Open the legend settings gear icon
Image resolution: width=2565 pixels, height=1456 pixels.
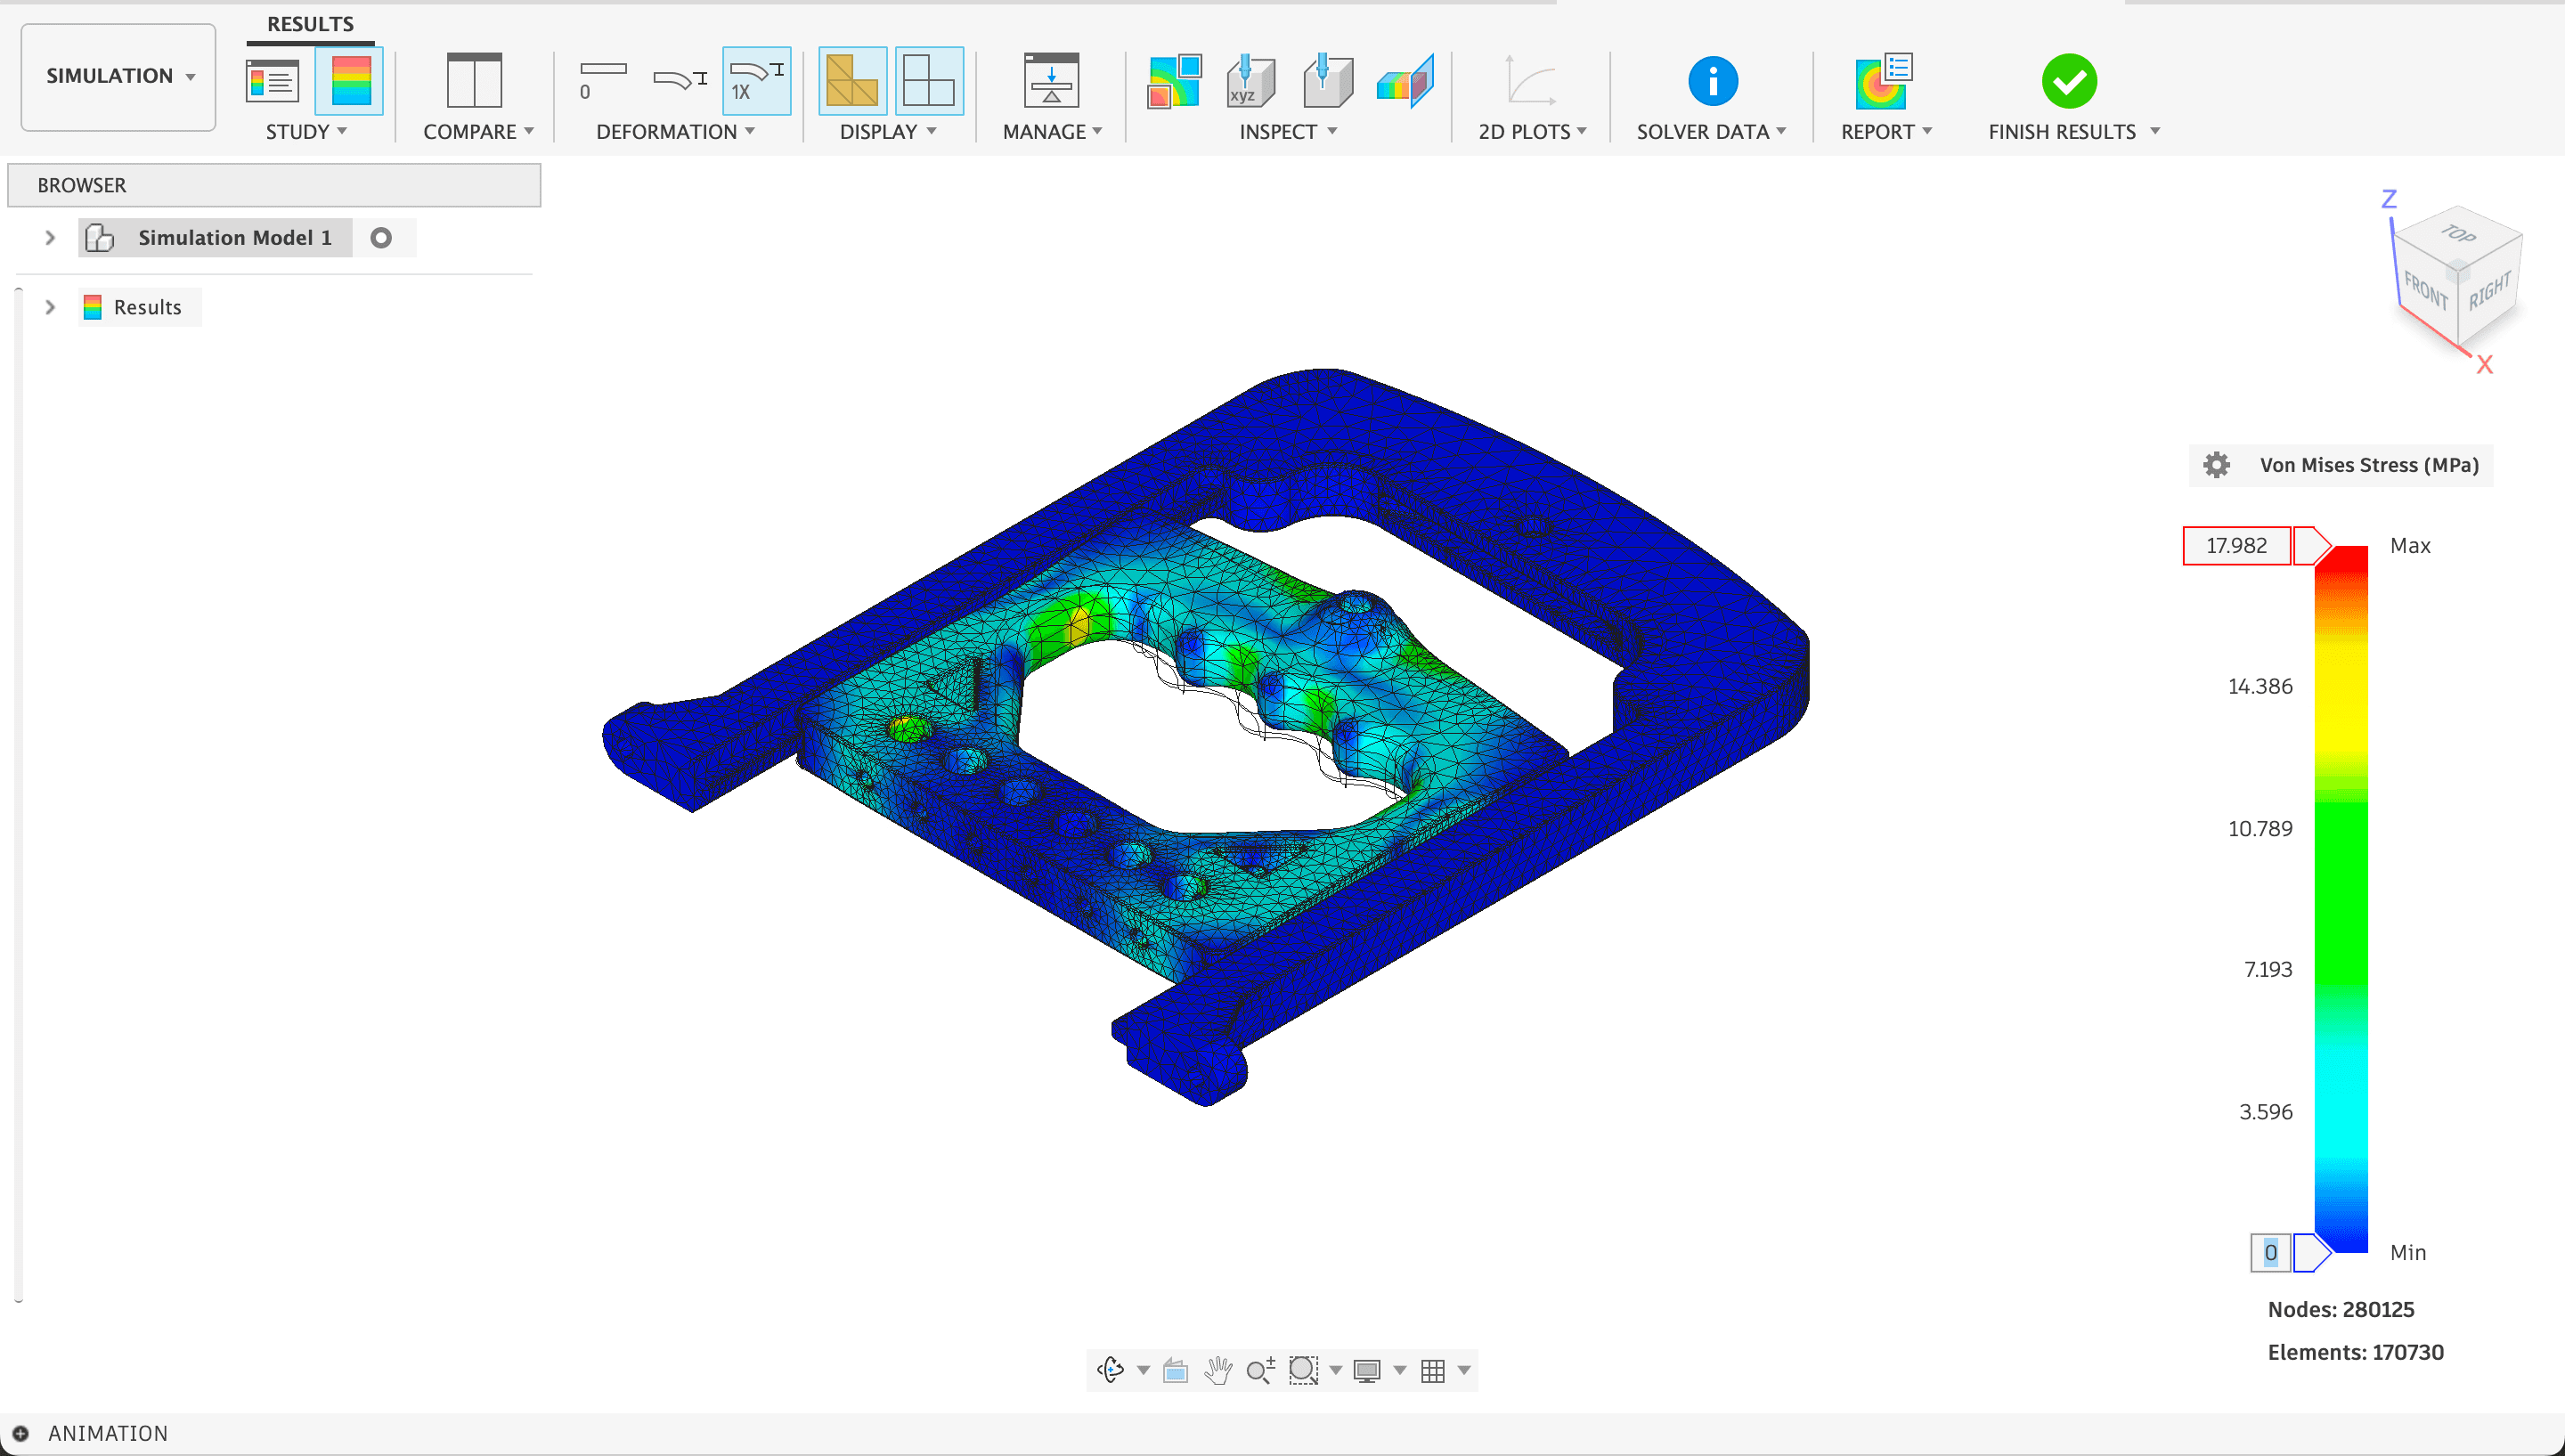coord(2216,465)
